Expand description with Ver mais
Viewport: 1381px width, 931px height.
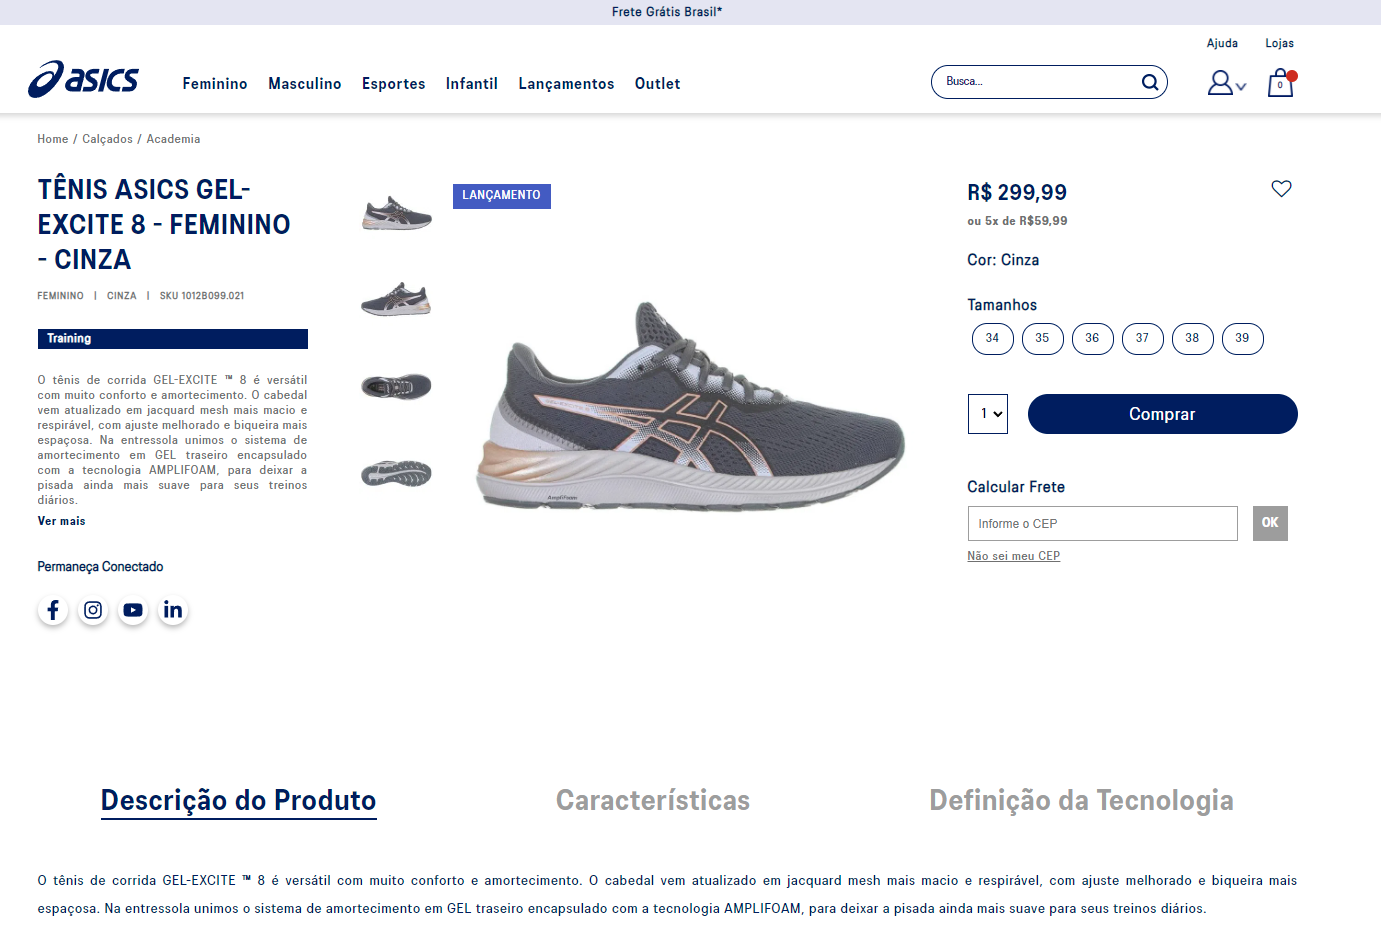click(61, 521)
